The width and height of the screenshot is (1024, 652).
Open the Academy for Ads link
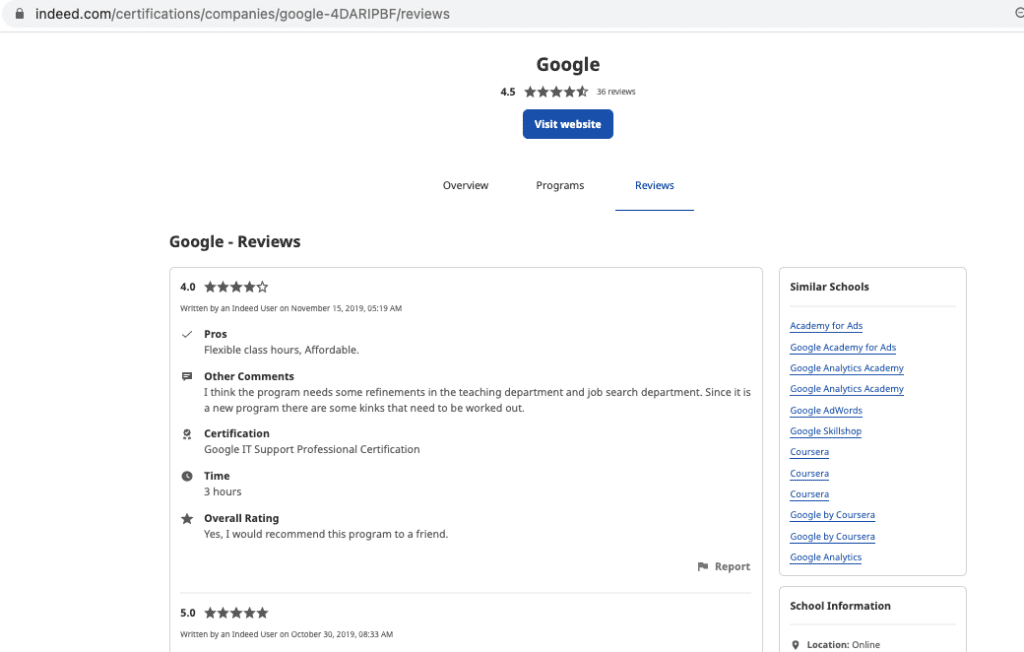[826, 325]
